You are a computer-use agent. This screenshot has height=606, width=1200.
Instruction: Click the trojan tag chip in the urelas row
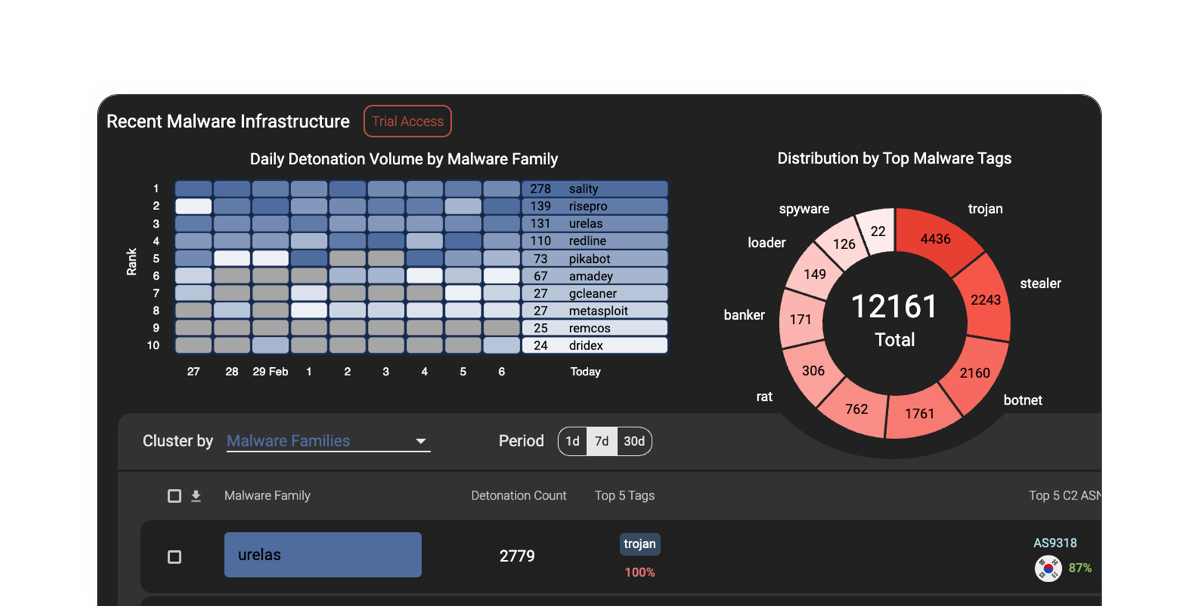640,544
